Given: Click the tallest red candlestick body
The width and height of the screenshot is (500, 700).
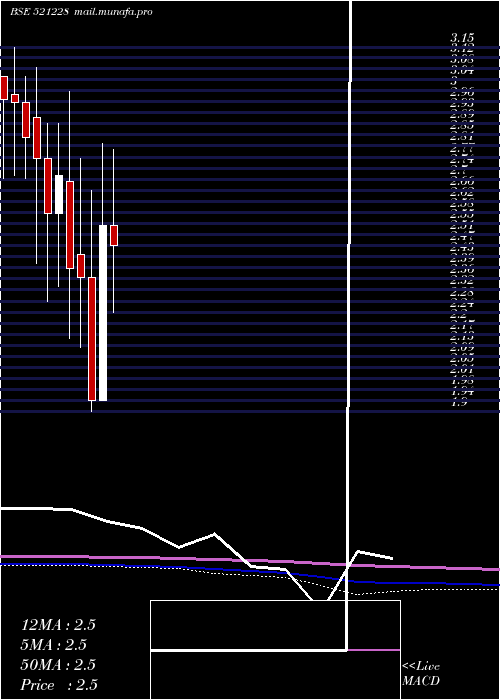Looking at the screenshot, I should coord(92,339).
